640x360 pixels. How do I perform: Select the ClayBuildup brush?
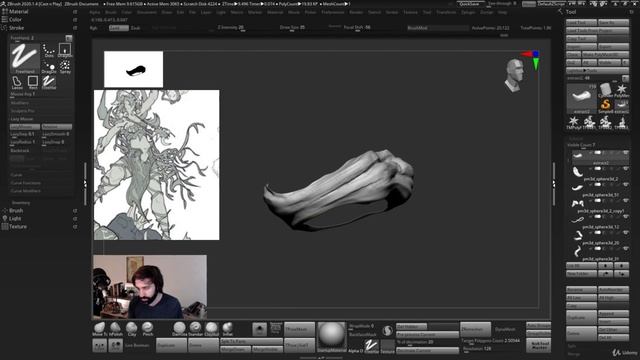coord(211,329)
